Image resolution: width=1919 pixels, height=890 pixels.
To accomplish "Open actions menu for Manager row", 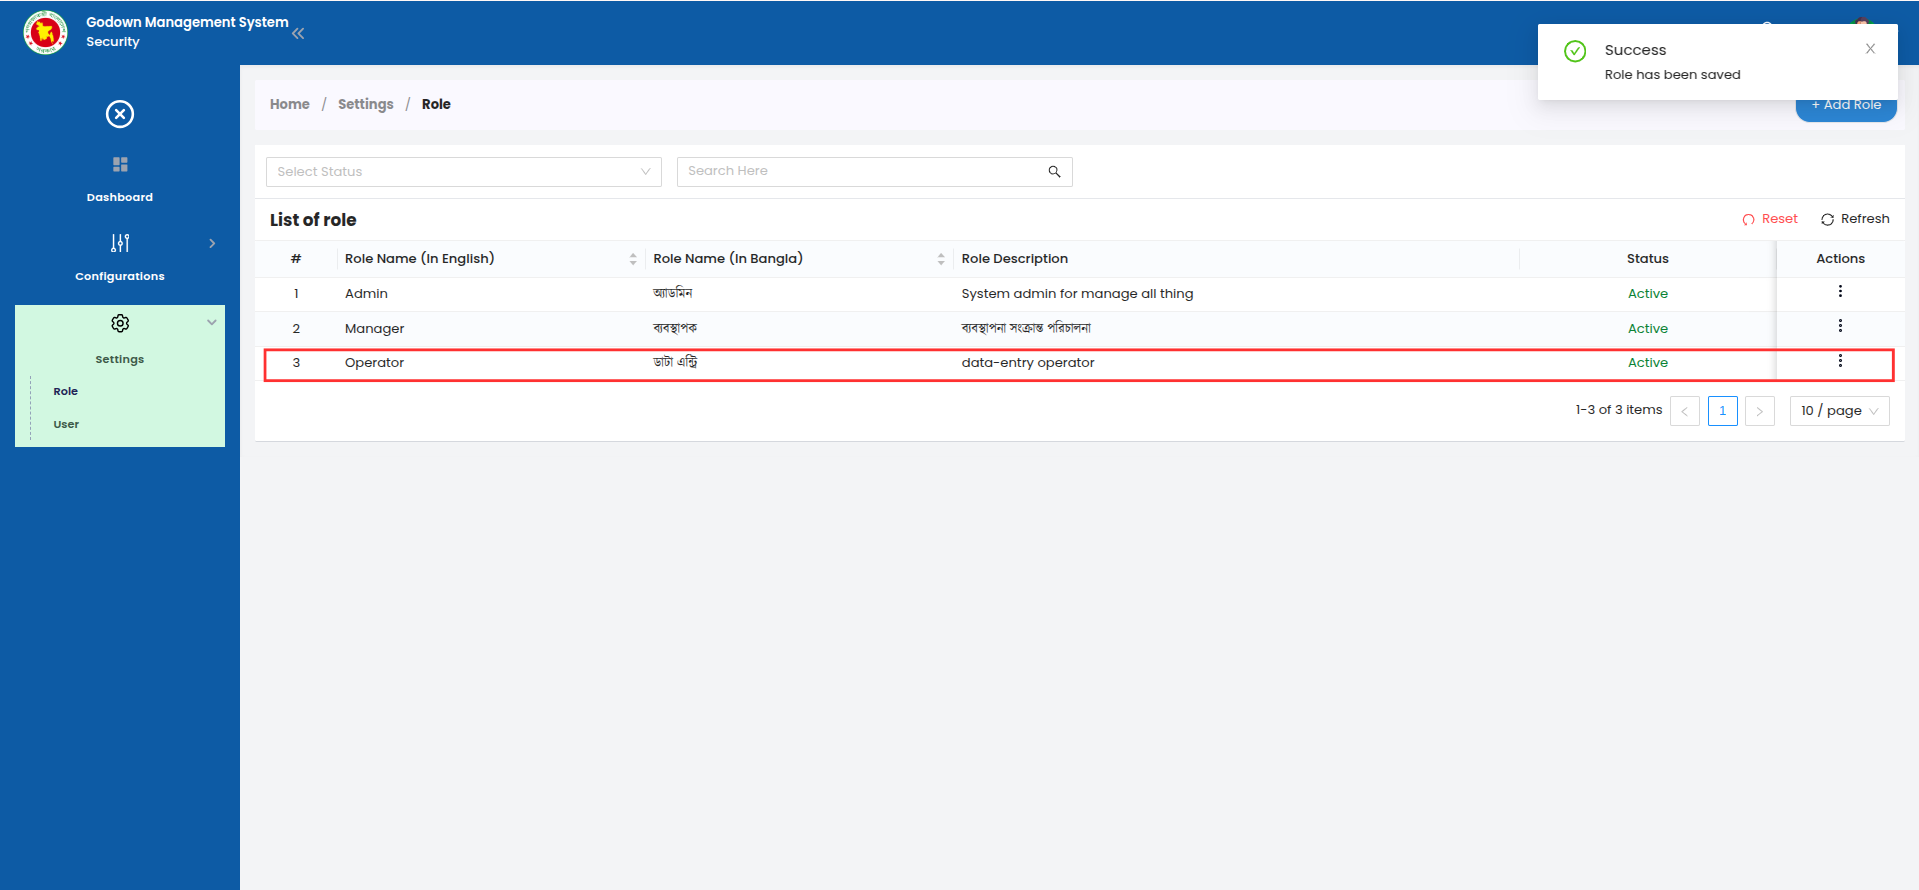I will [1839, 326].
